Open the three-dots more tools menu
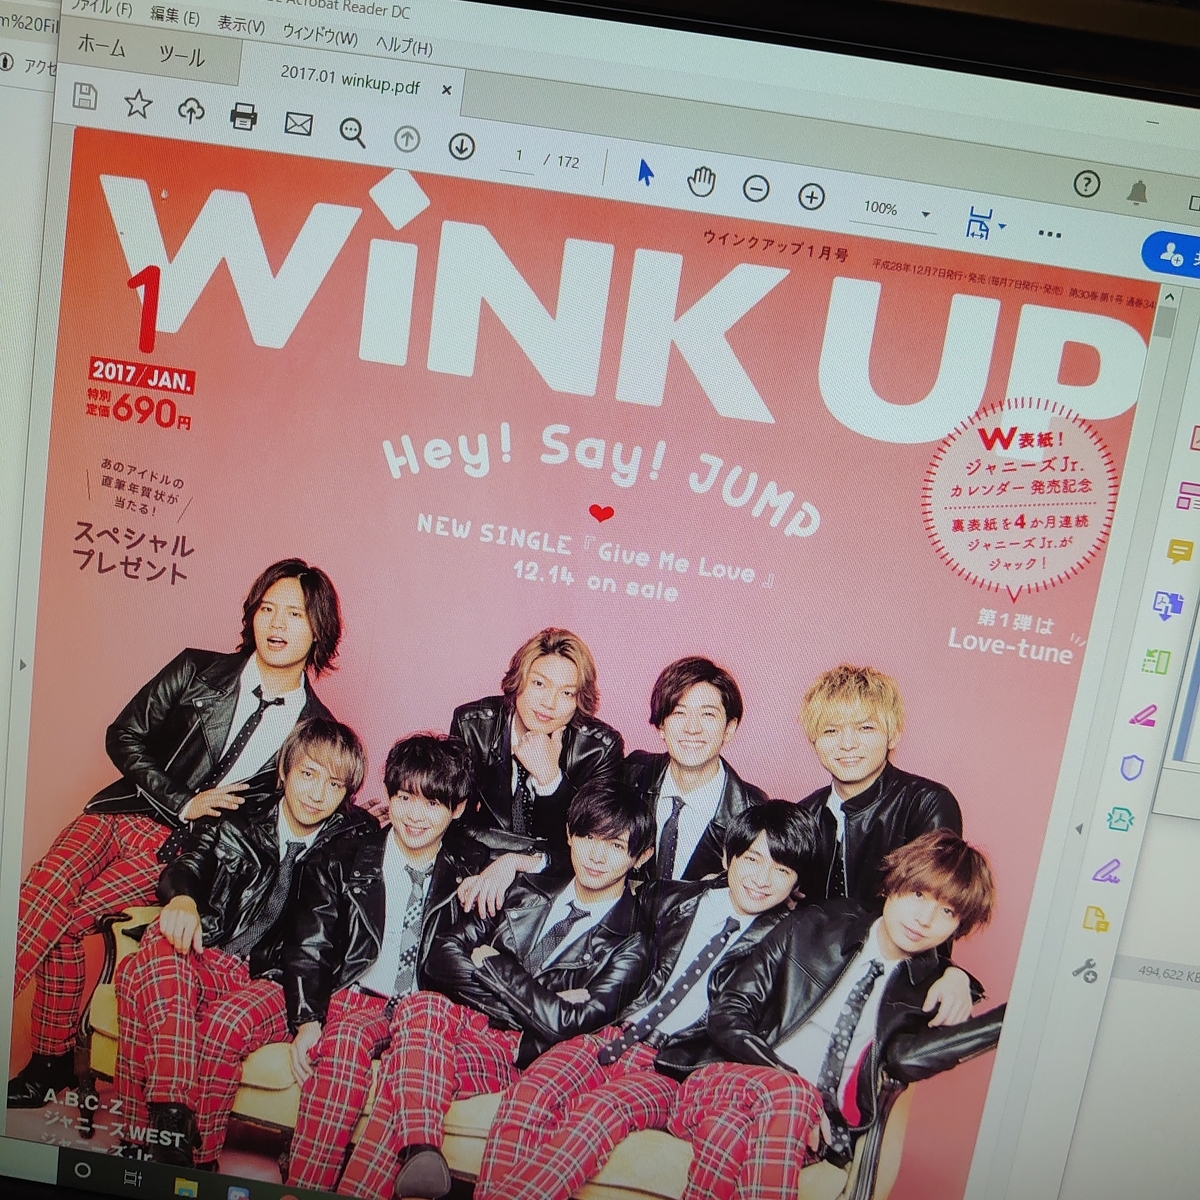 point(1049,234)
